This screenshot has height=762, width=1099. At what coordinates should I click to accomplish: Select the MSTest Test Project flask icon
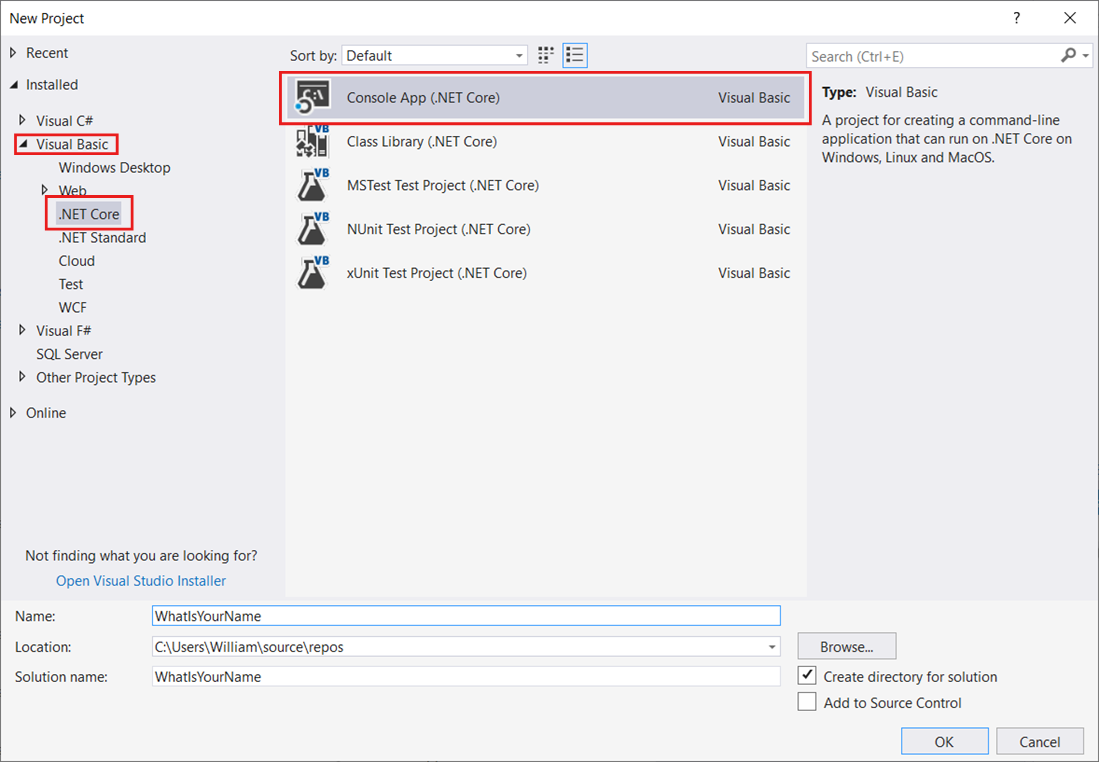pos(313,185)
